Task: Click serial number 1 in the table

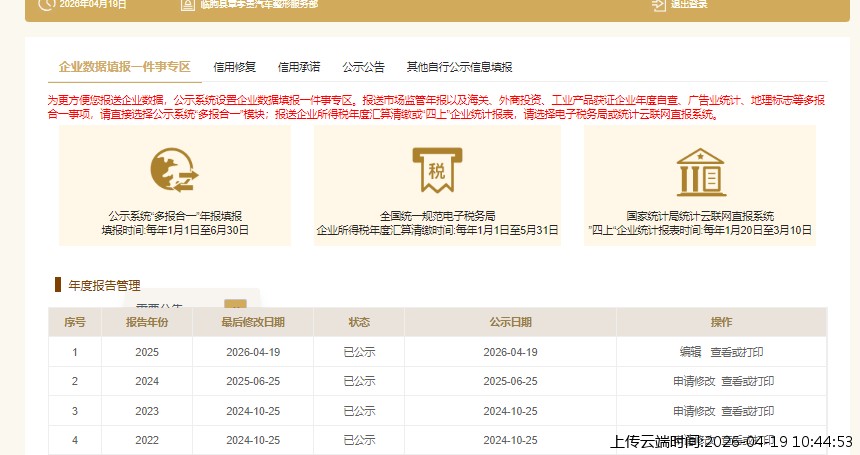Action: point(75,352)
